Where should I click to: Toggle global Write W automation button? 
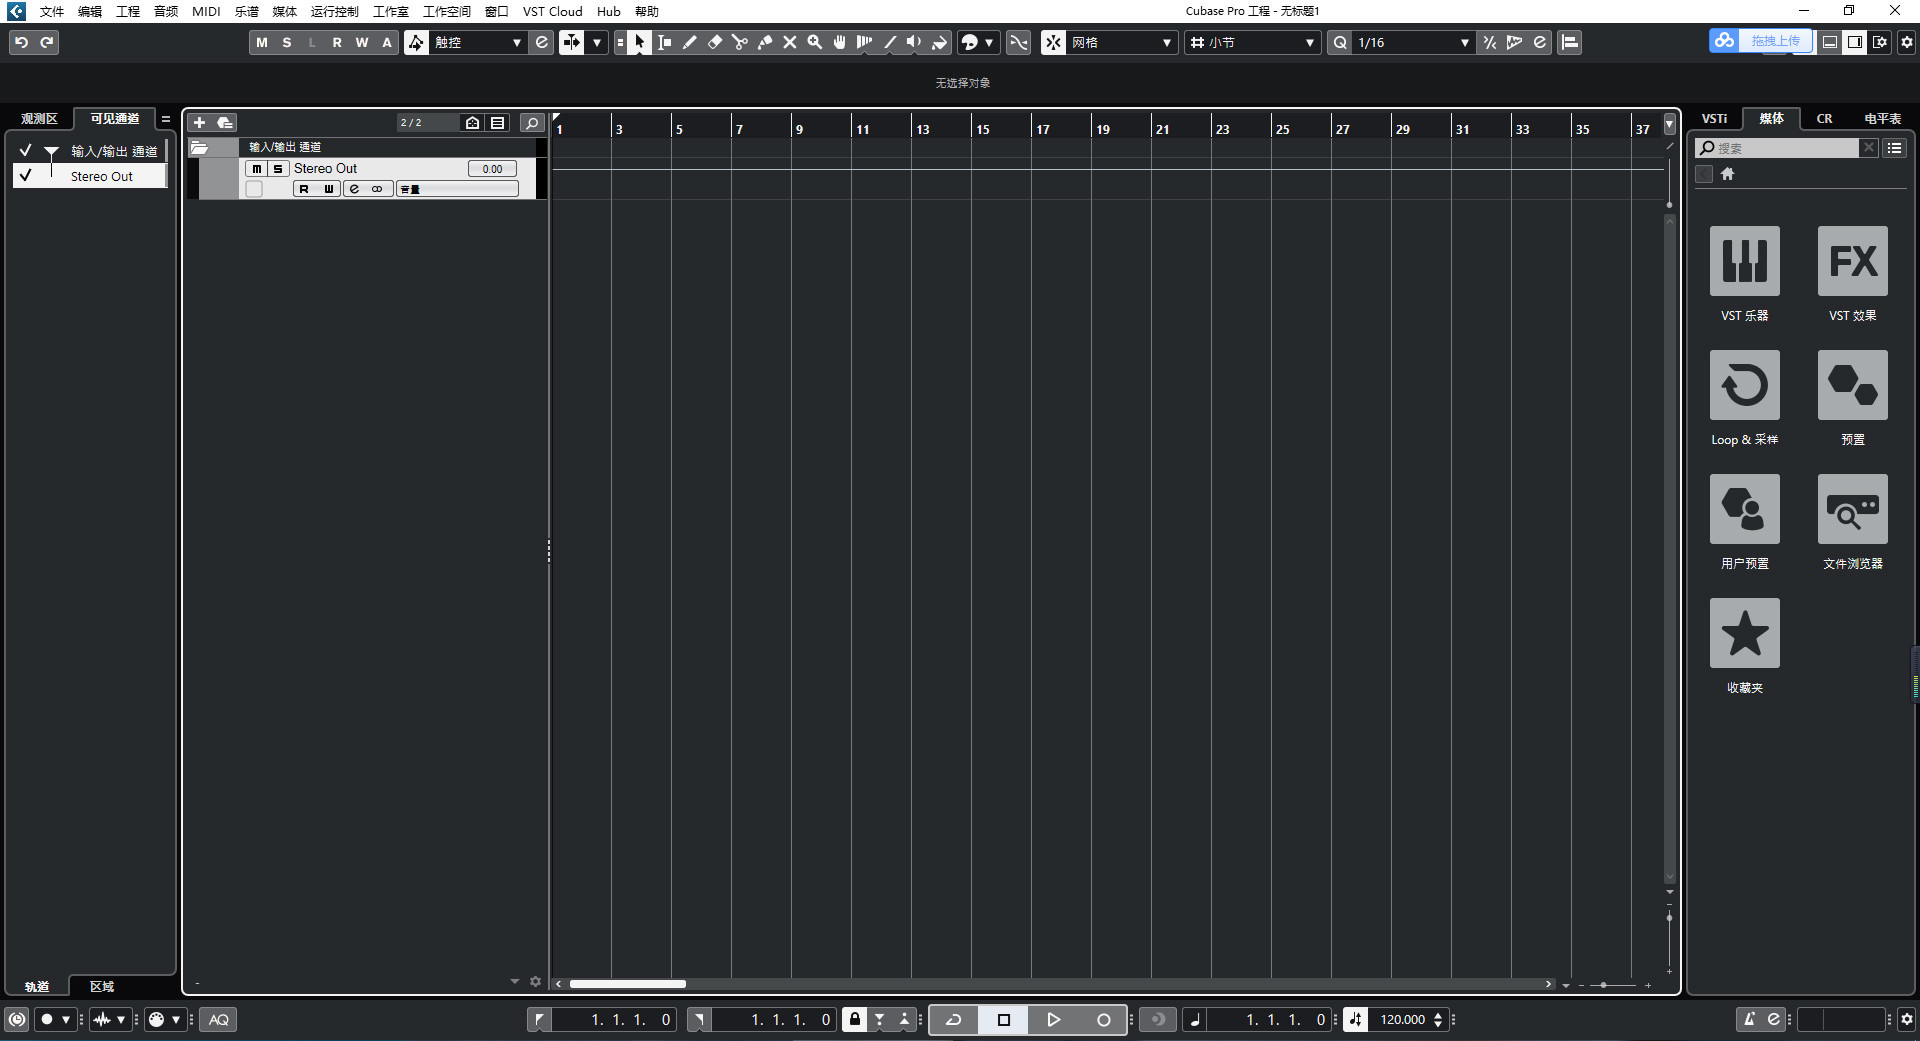[x=362, y=42]
